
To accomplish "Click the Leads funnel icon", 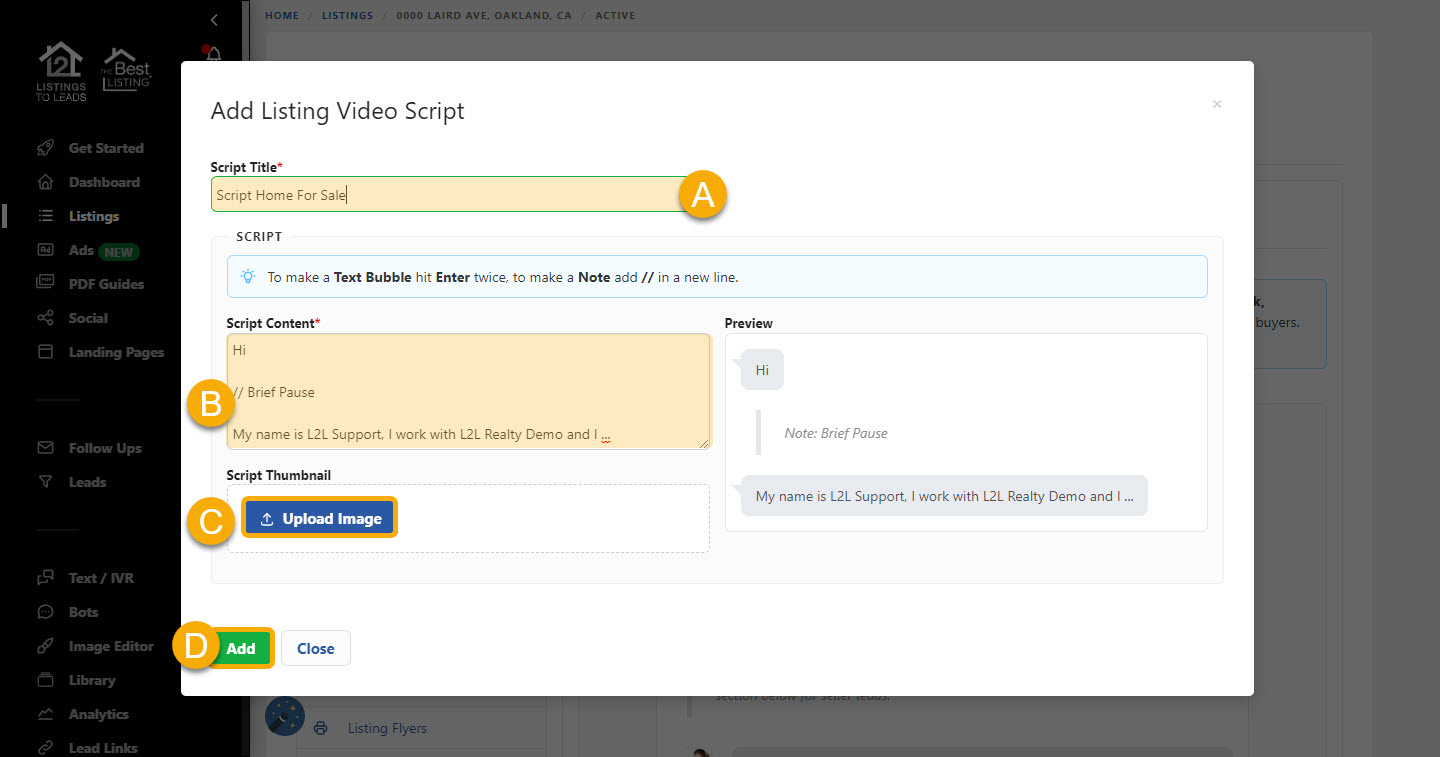I will 45,482.
